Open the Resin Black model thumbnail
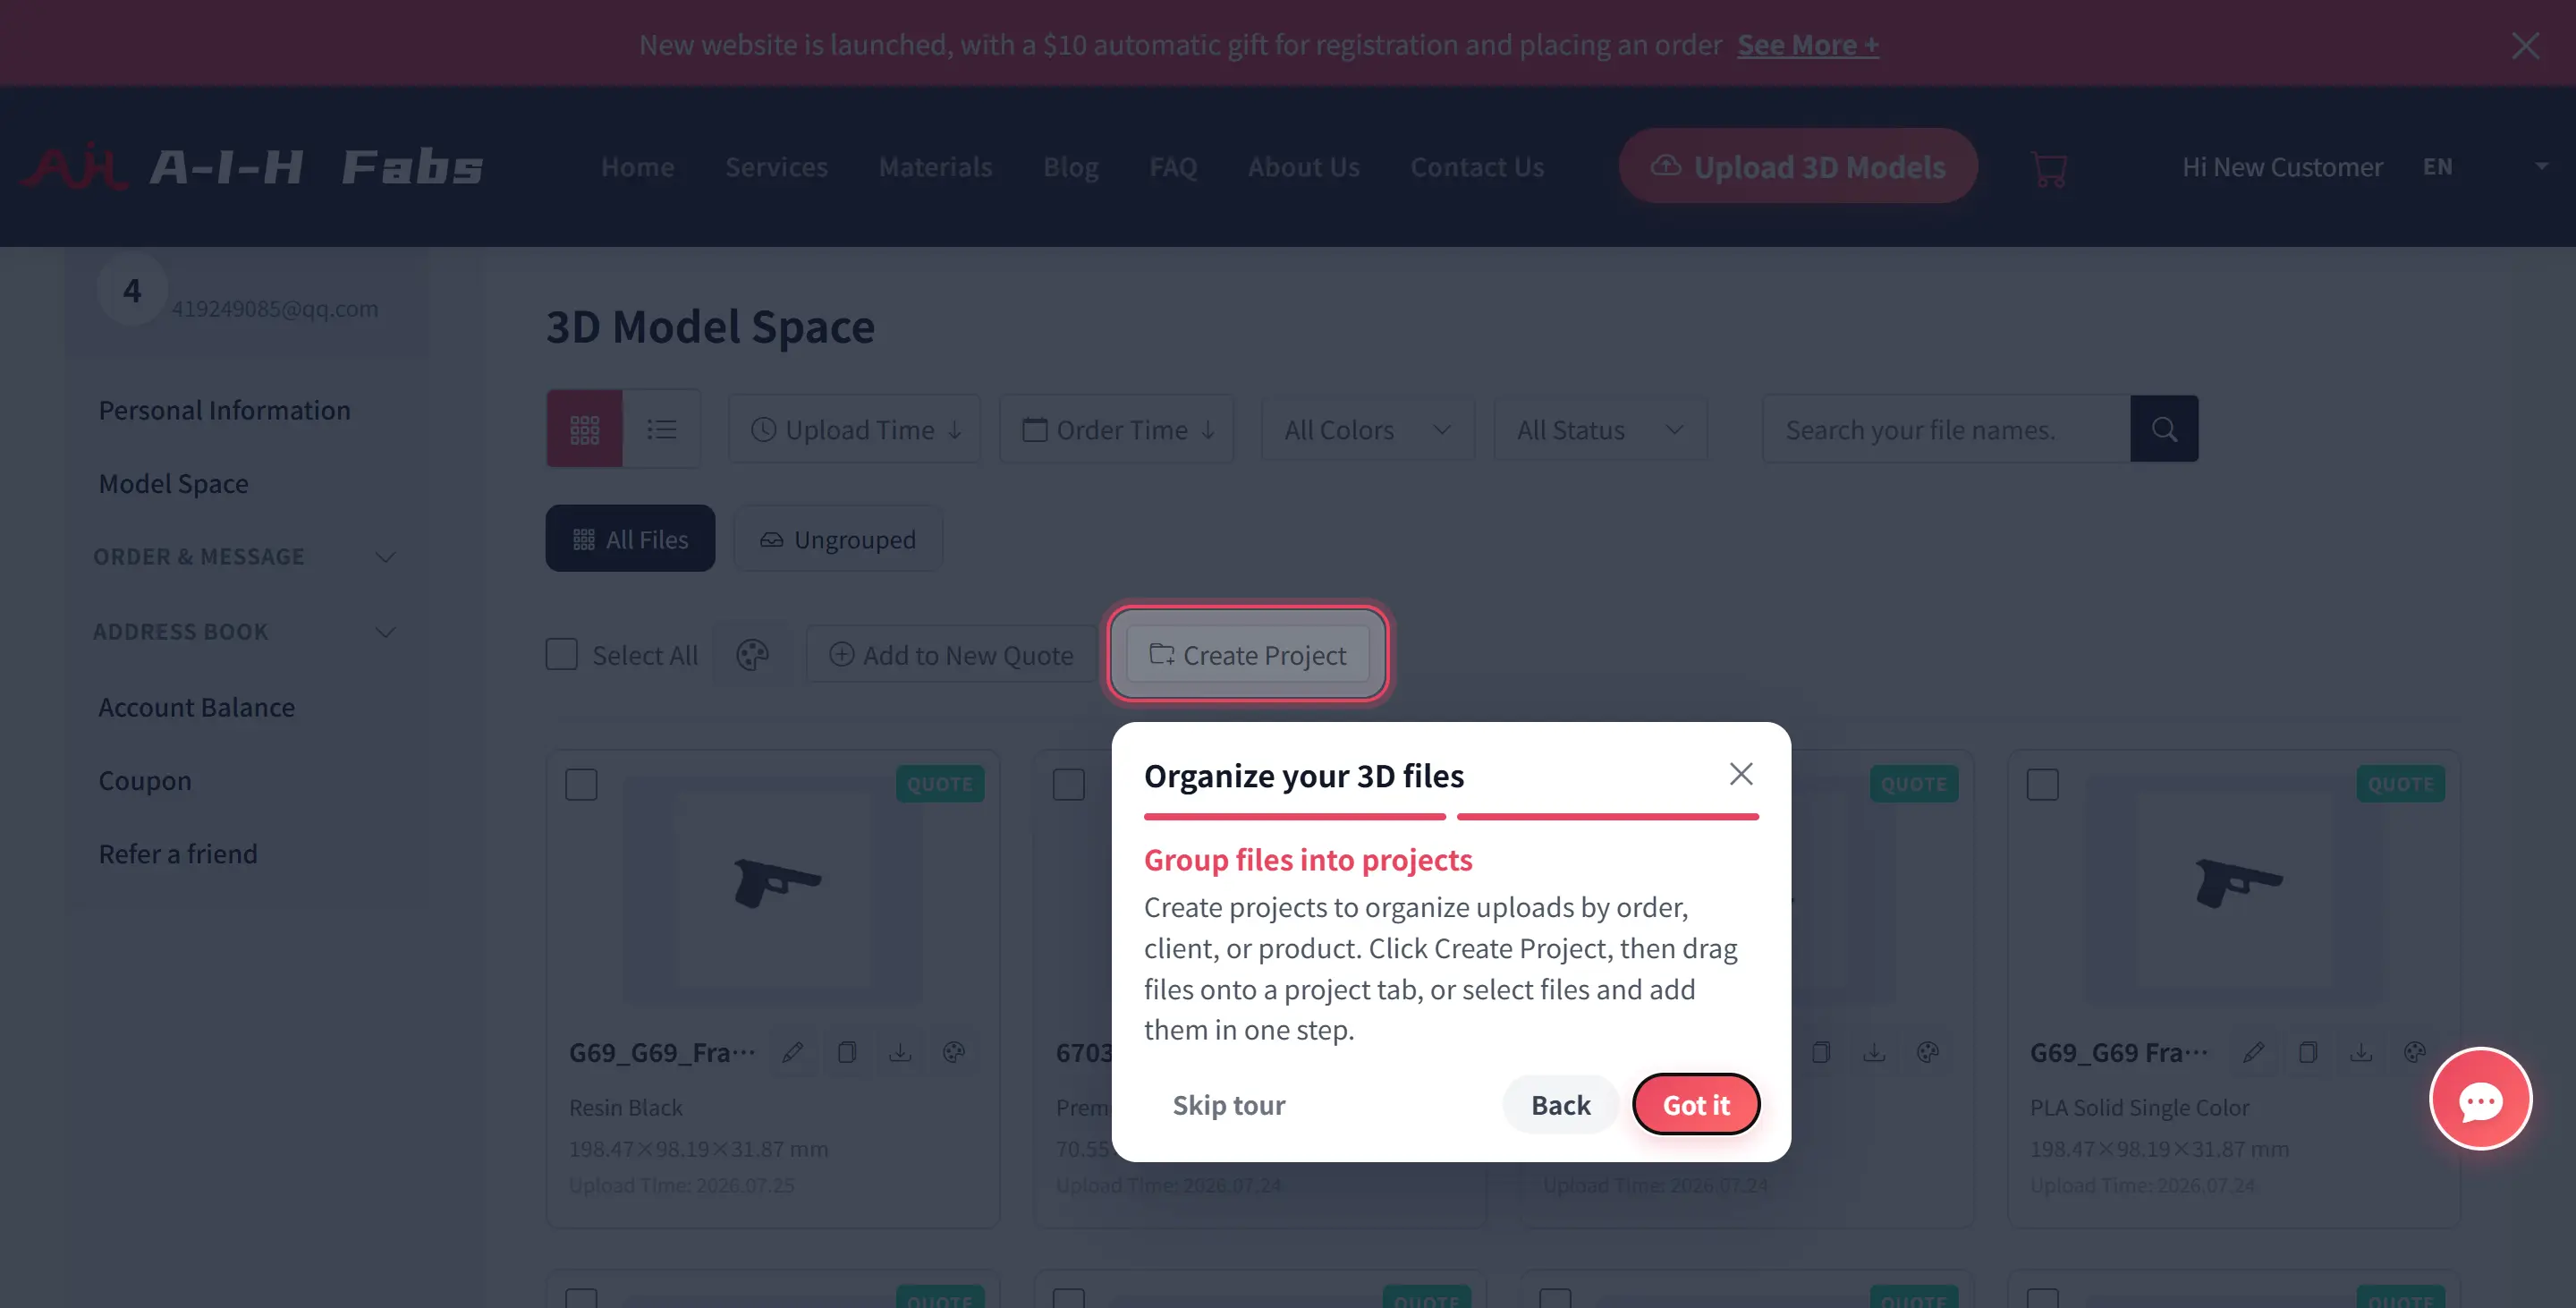 tap(773, 888)
